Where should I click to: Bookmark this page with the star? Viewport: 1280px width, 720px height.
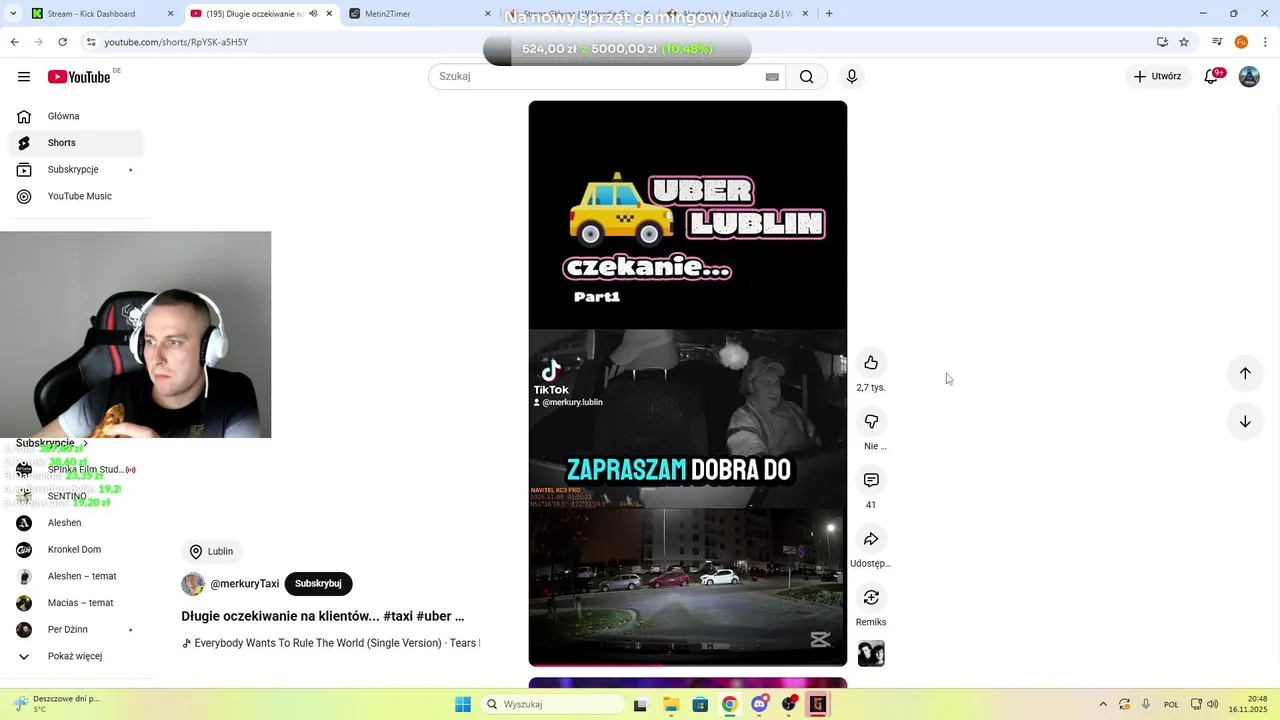click(x=1184, y=42)
